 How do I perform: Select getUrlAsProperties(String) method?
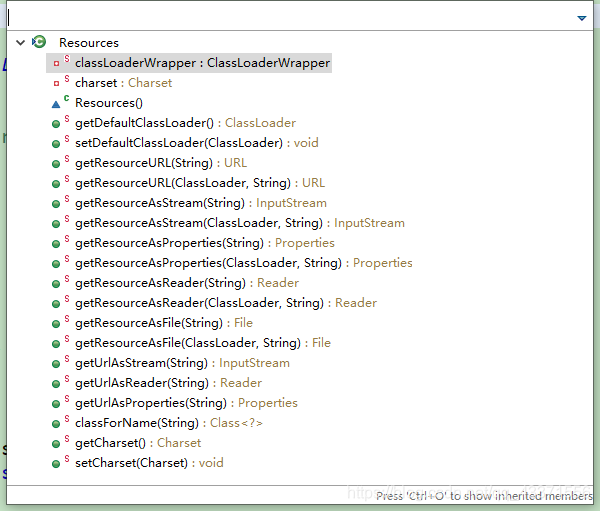[x=186, y=403]
